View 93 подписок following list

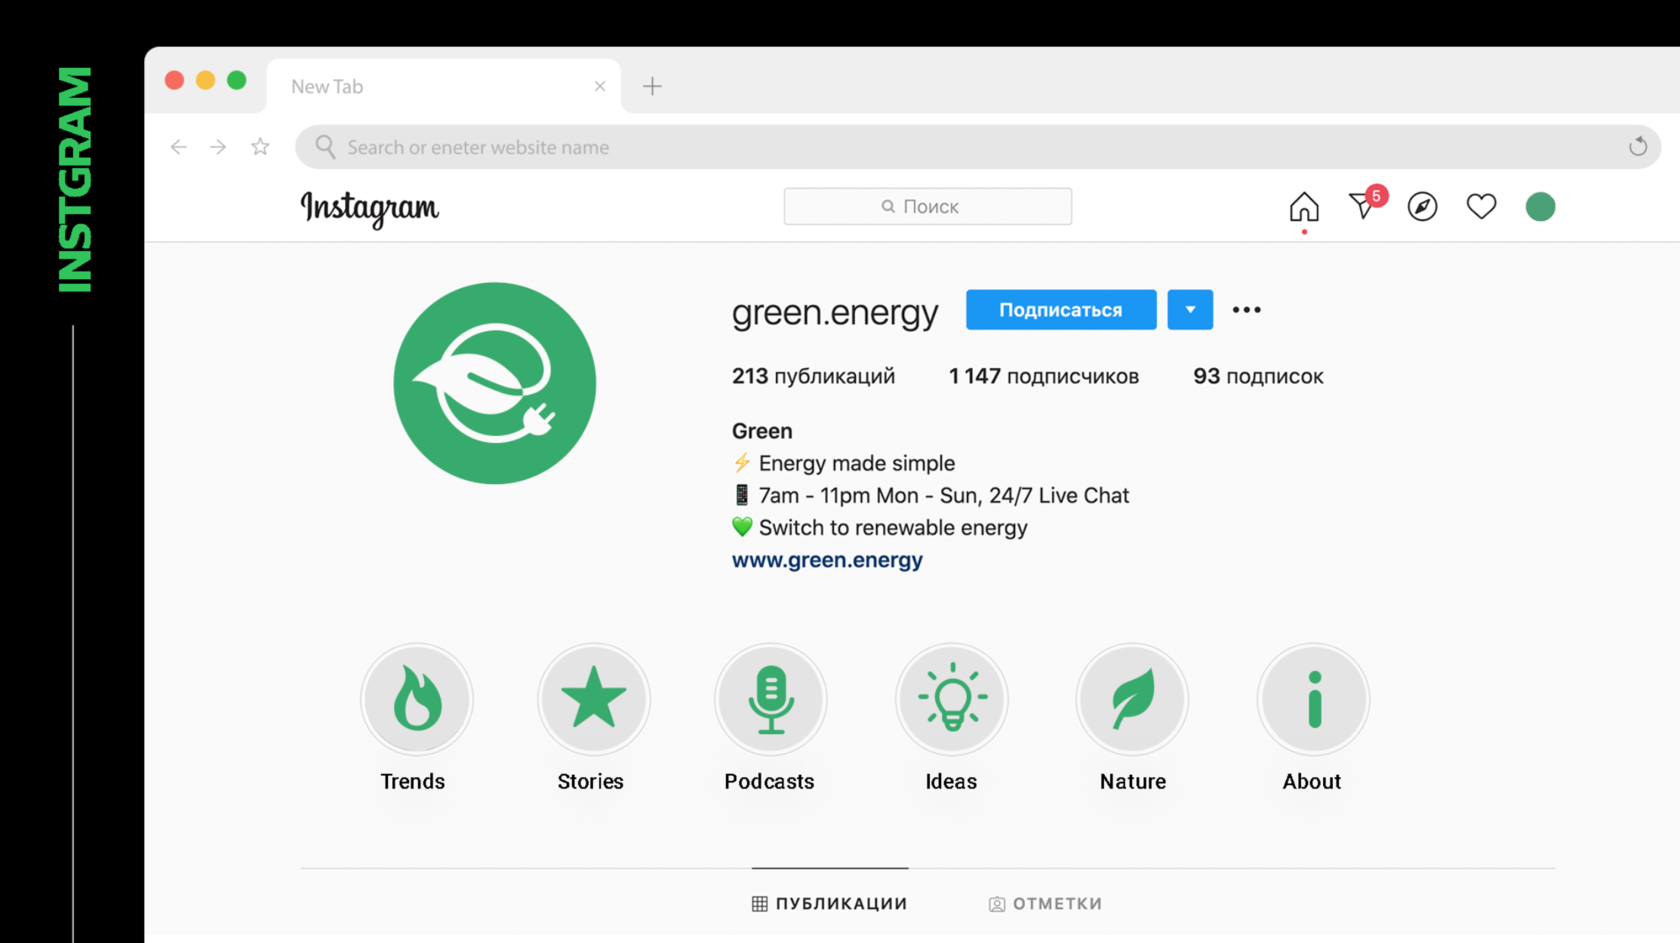click(1258, 377)
